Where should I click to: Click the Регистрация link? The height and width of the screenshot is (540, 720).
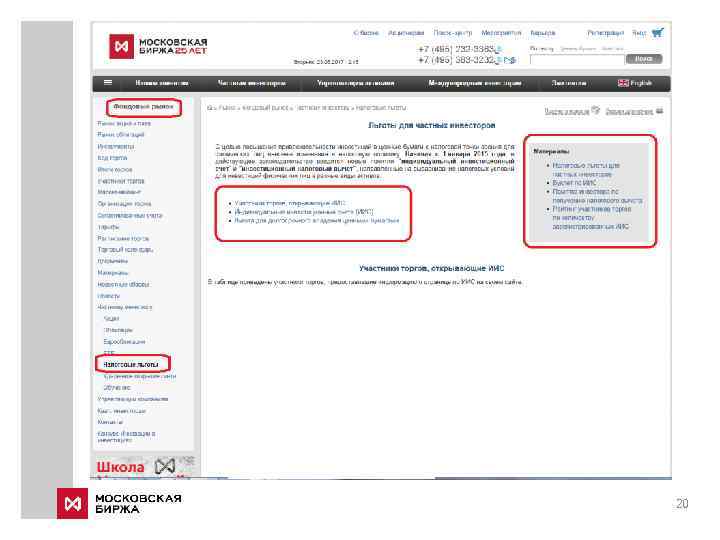606,33
